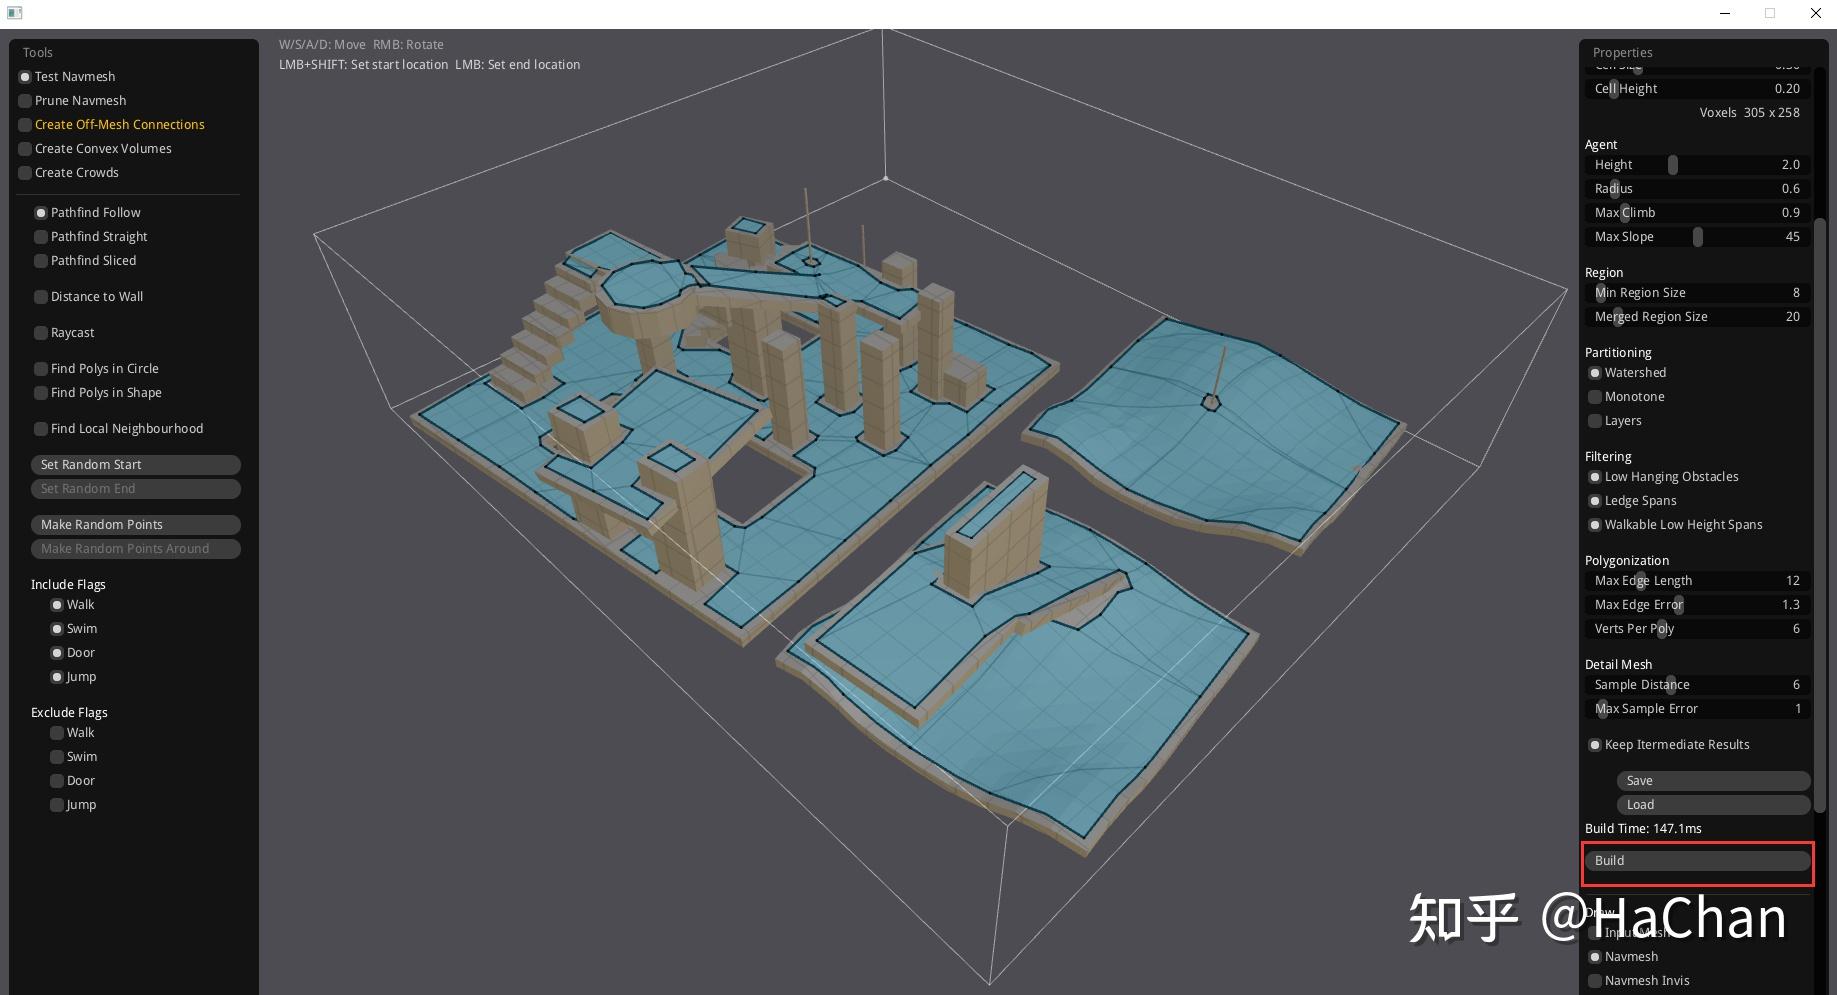Click the Voxels 305 x 258 text

coord(1749,113)
